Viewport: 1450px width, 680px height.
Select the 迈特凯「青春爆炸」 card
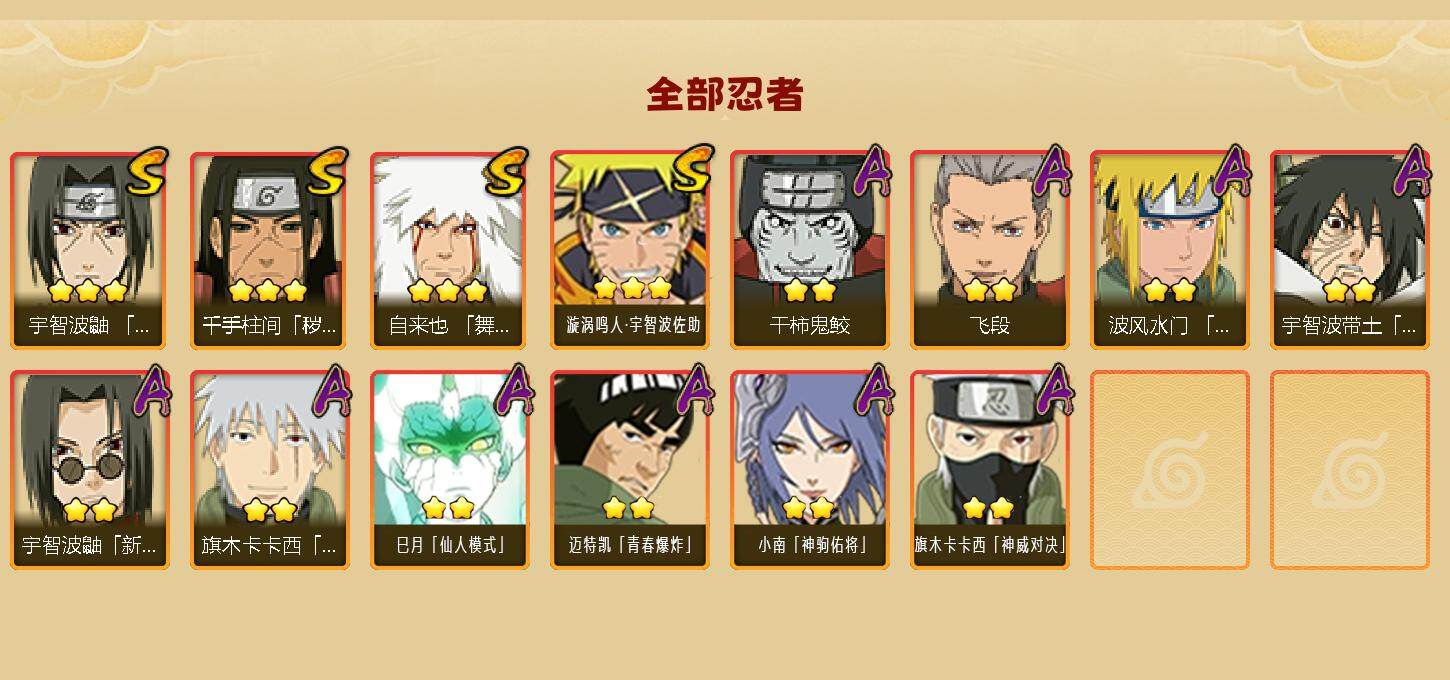pos(630,470)
